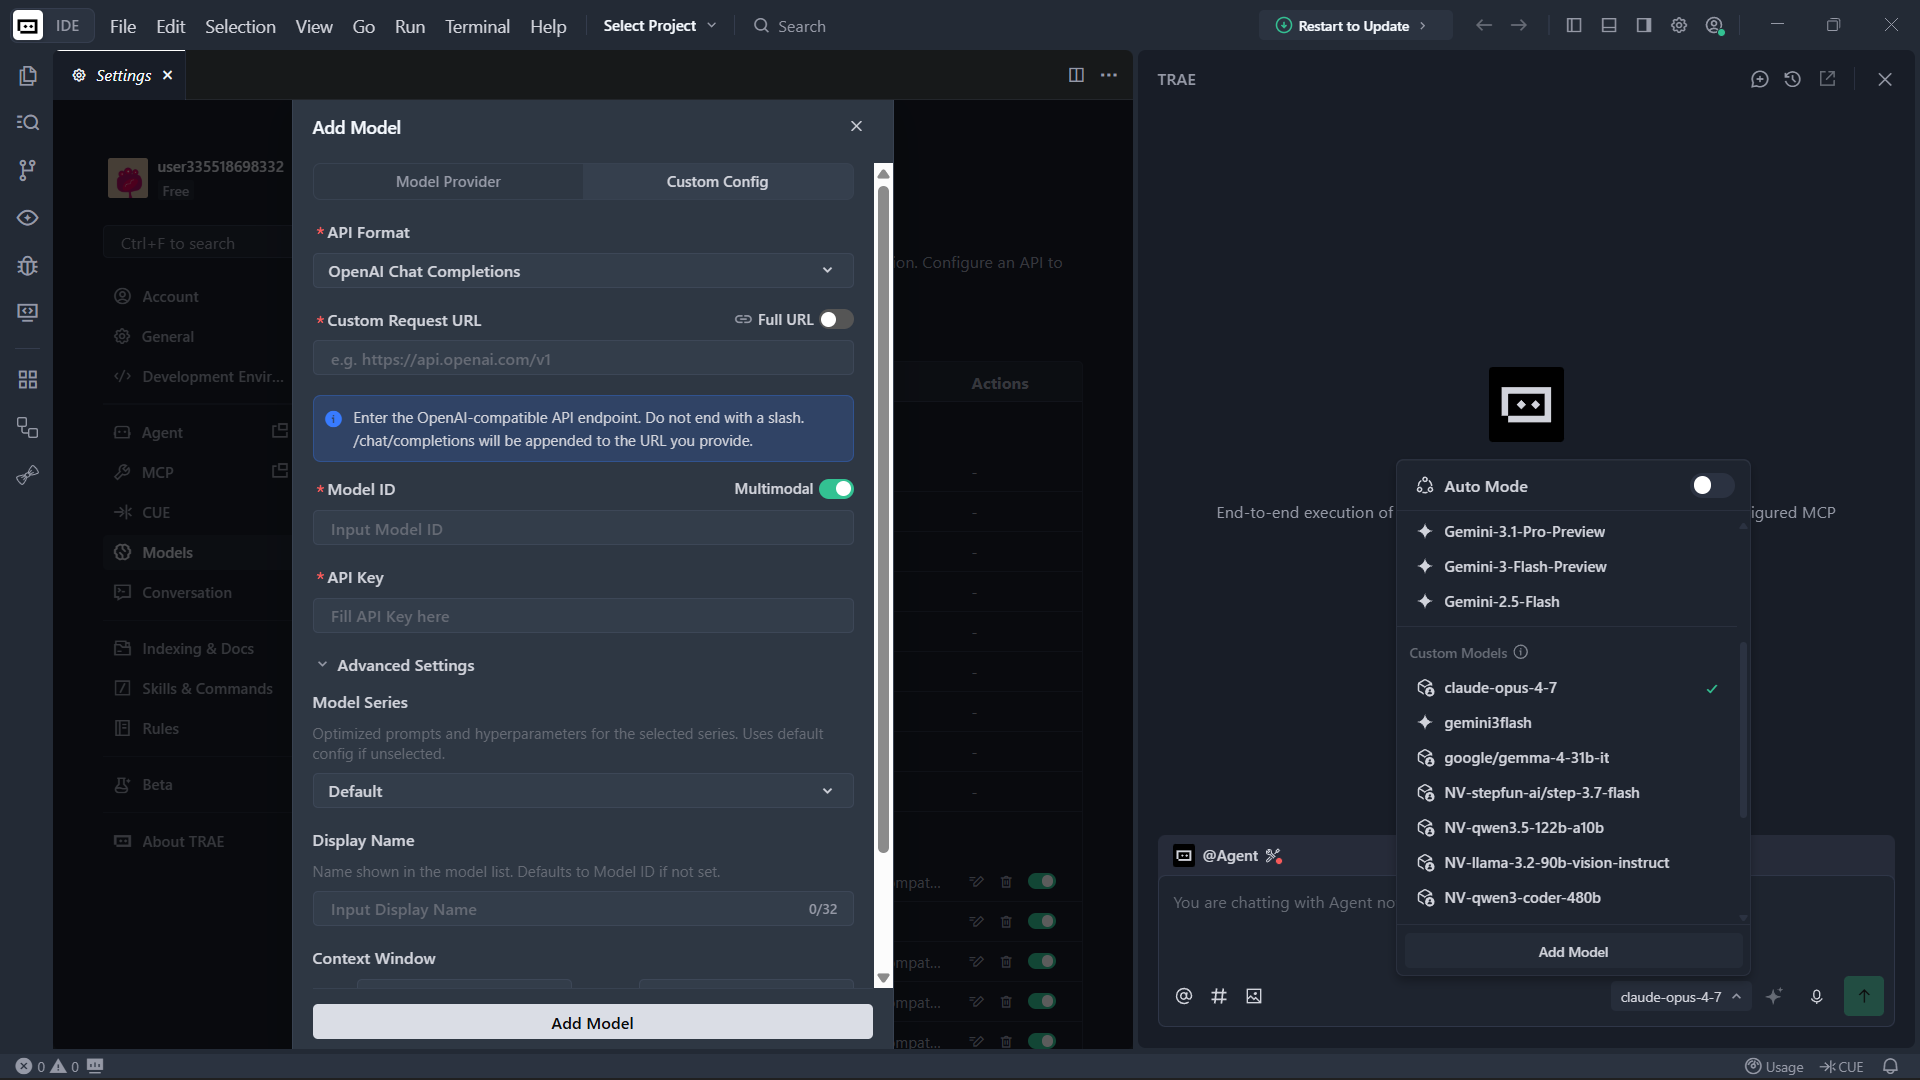Viewport: 1920px width, 1080px height.
Task: Open the Select Project dropdown
Action: (659, 26)
